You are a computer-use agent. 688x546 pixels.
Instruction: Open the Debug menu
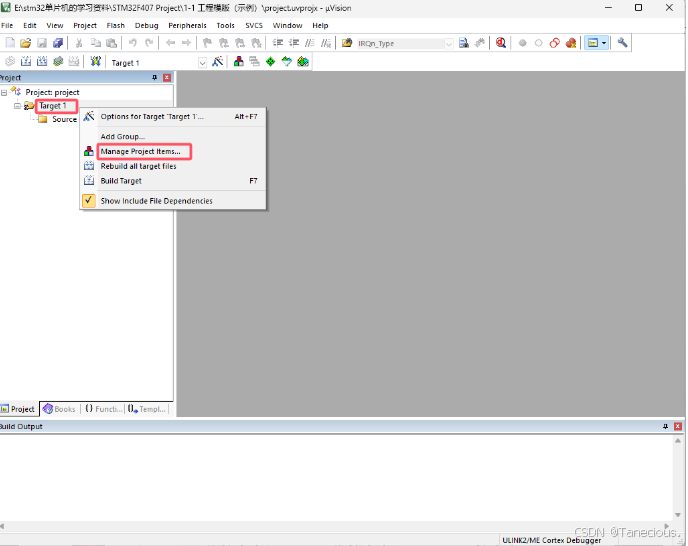point(147,25)
